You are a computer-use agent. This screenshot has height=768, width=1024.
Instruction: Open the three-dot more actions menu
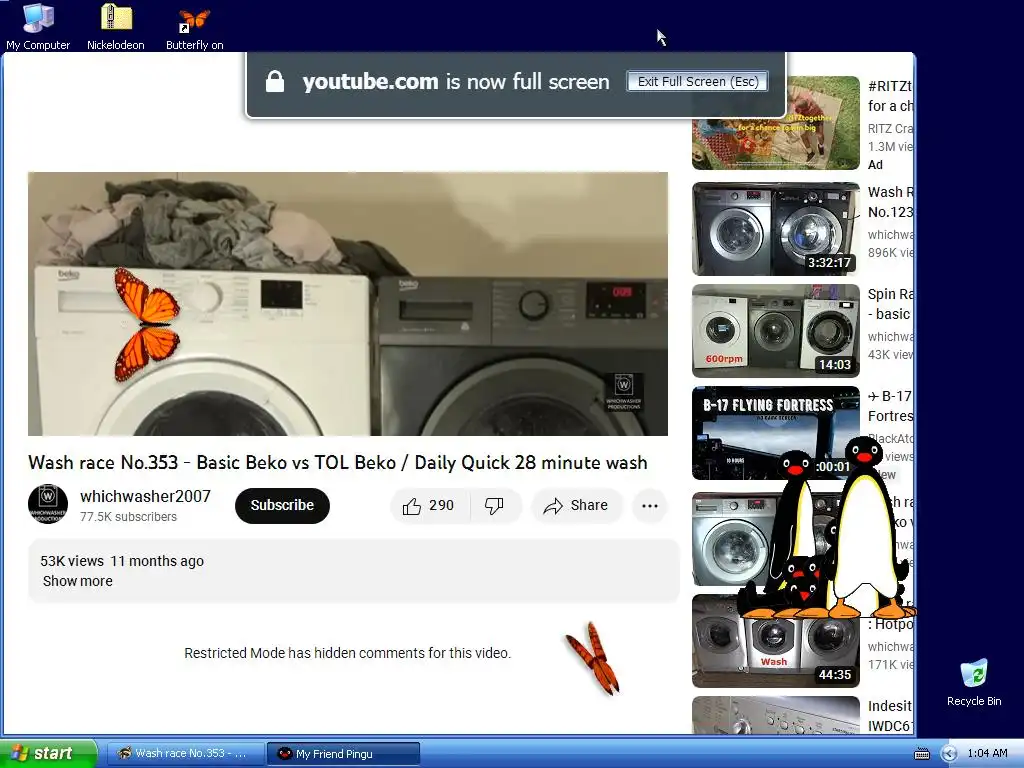[x=649, y=505]
